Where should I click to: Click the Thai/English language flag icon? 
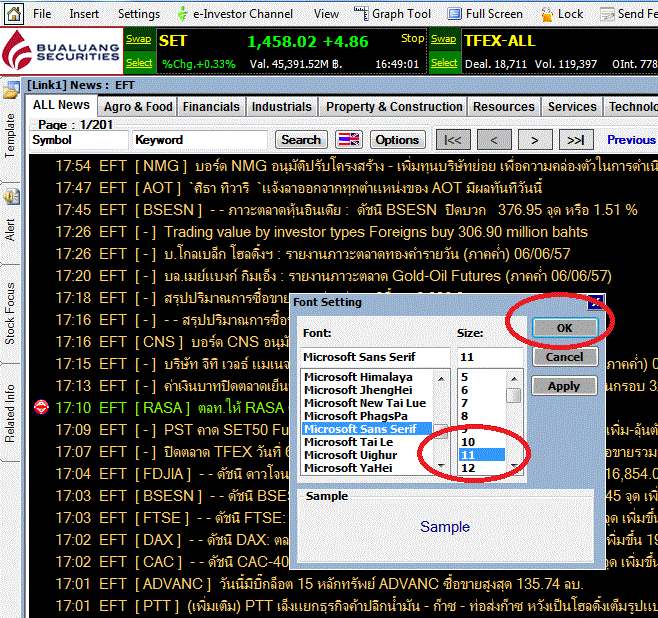pos(349,140)
